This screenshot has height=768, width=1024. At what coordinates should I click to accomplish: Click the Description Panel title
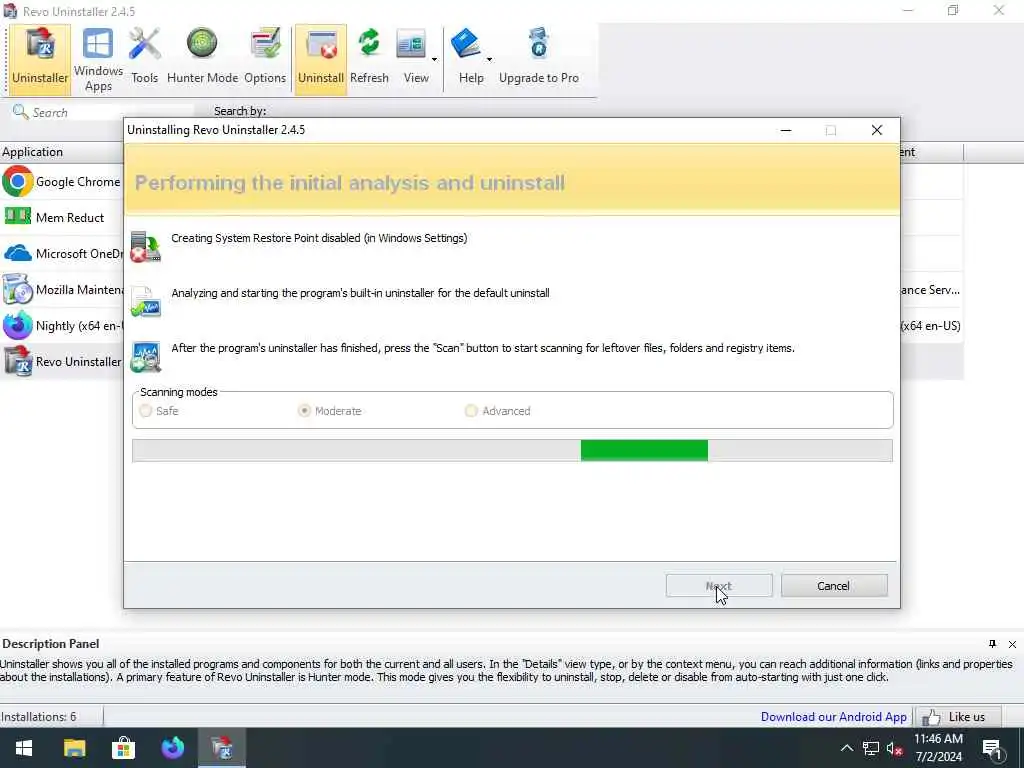point(51,644)
